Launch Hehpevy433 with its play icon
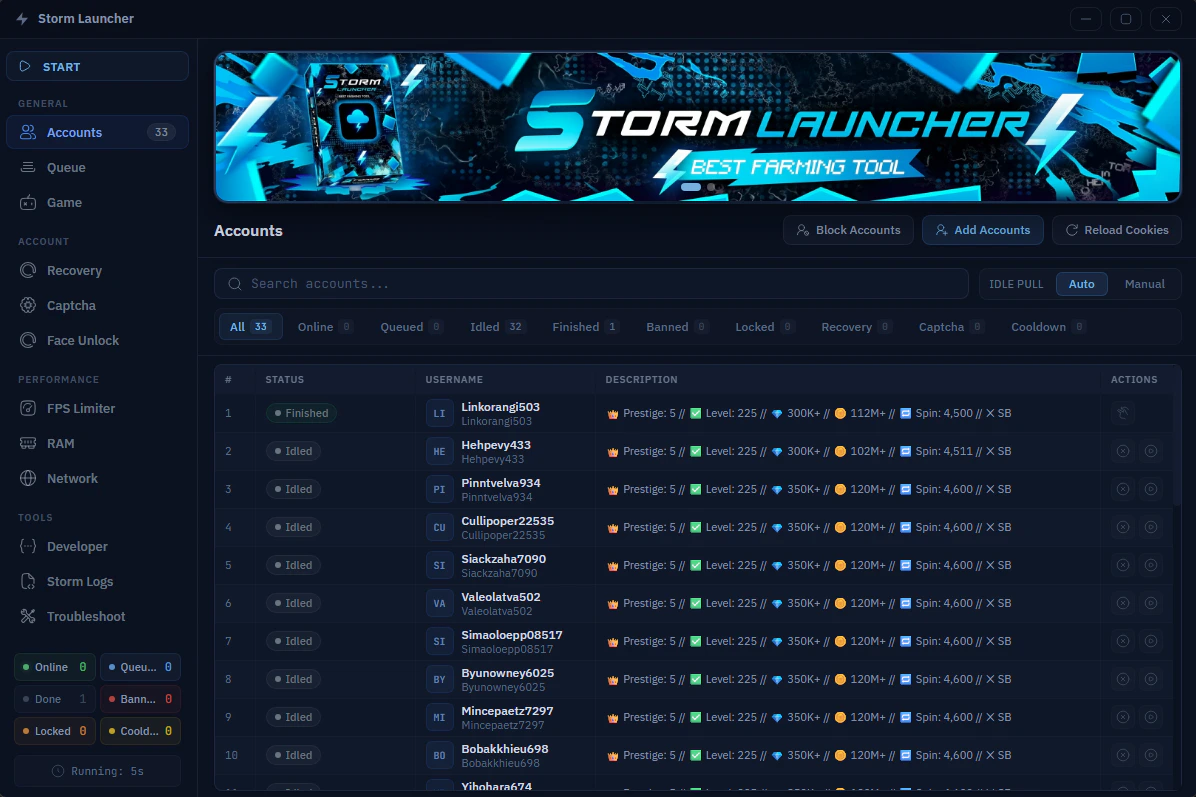The image size is (1196, 797). [x=1151, y=451]
